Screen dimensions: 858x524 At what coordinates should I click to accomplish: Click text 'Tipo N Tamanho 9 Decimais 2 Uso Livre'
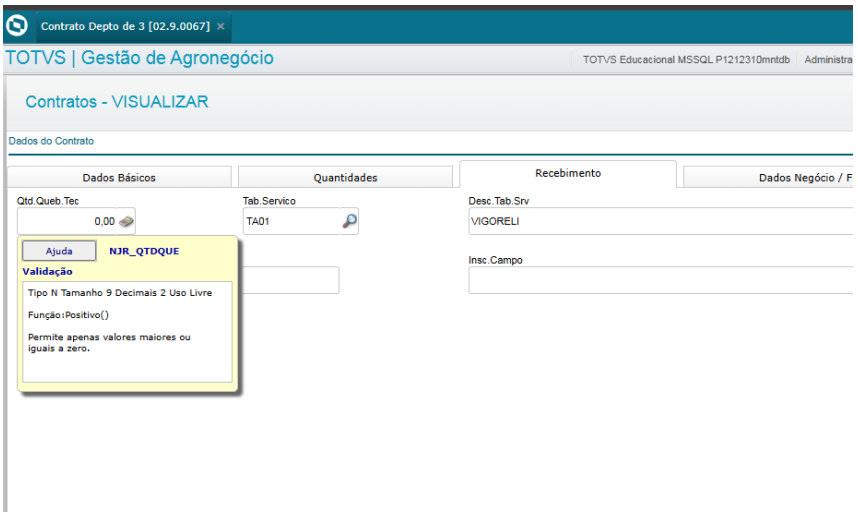tap(120, 293)
